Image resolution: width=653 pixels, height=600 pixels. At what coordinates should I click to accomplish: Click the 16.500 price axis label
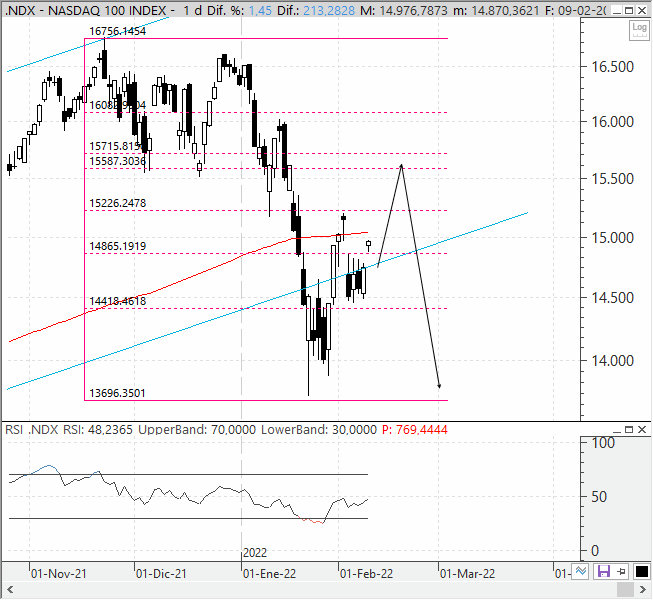[x=613, y=67]
